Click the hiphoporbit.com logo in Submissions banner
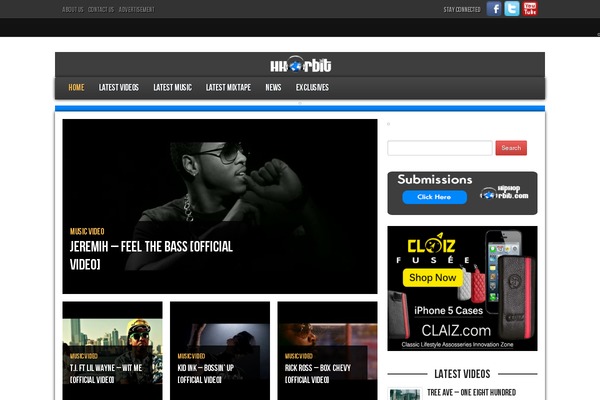Viewport: 600px width, 400px height. [x=504, y=193]
